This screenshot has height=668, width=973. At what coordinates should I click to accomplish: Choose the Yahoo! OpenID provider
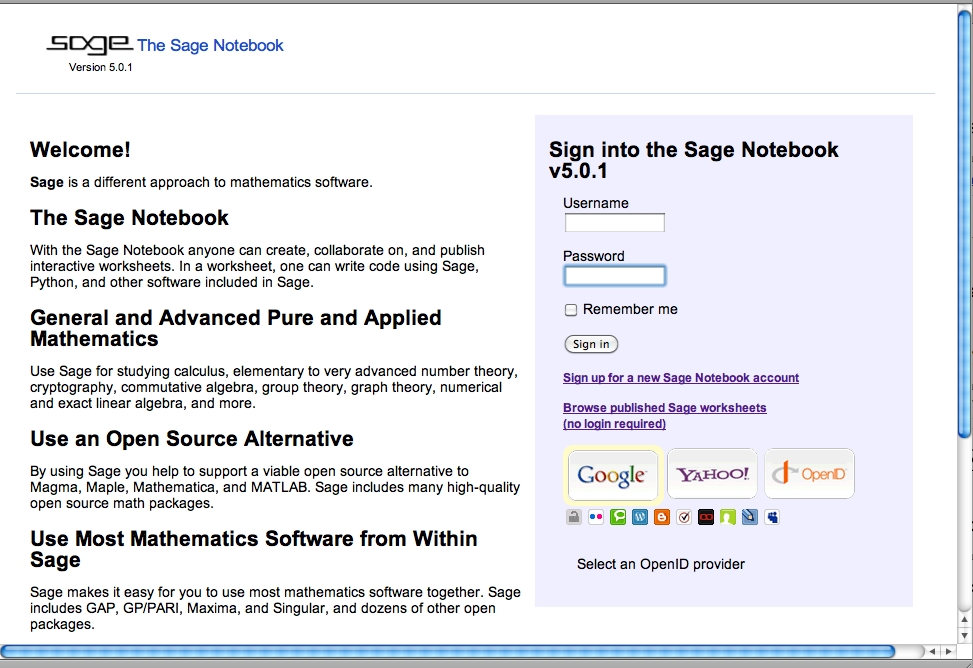(712, 474)
